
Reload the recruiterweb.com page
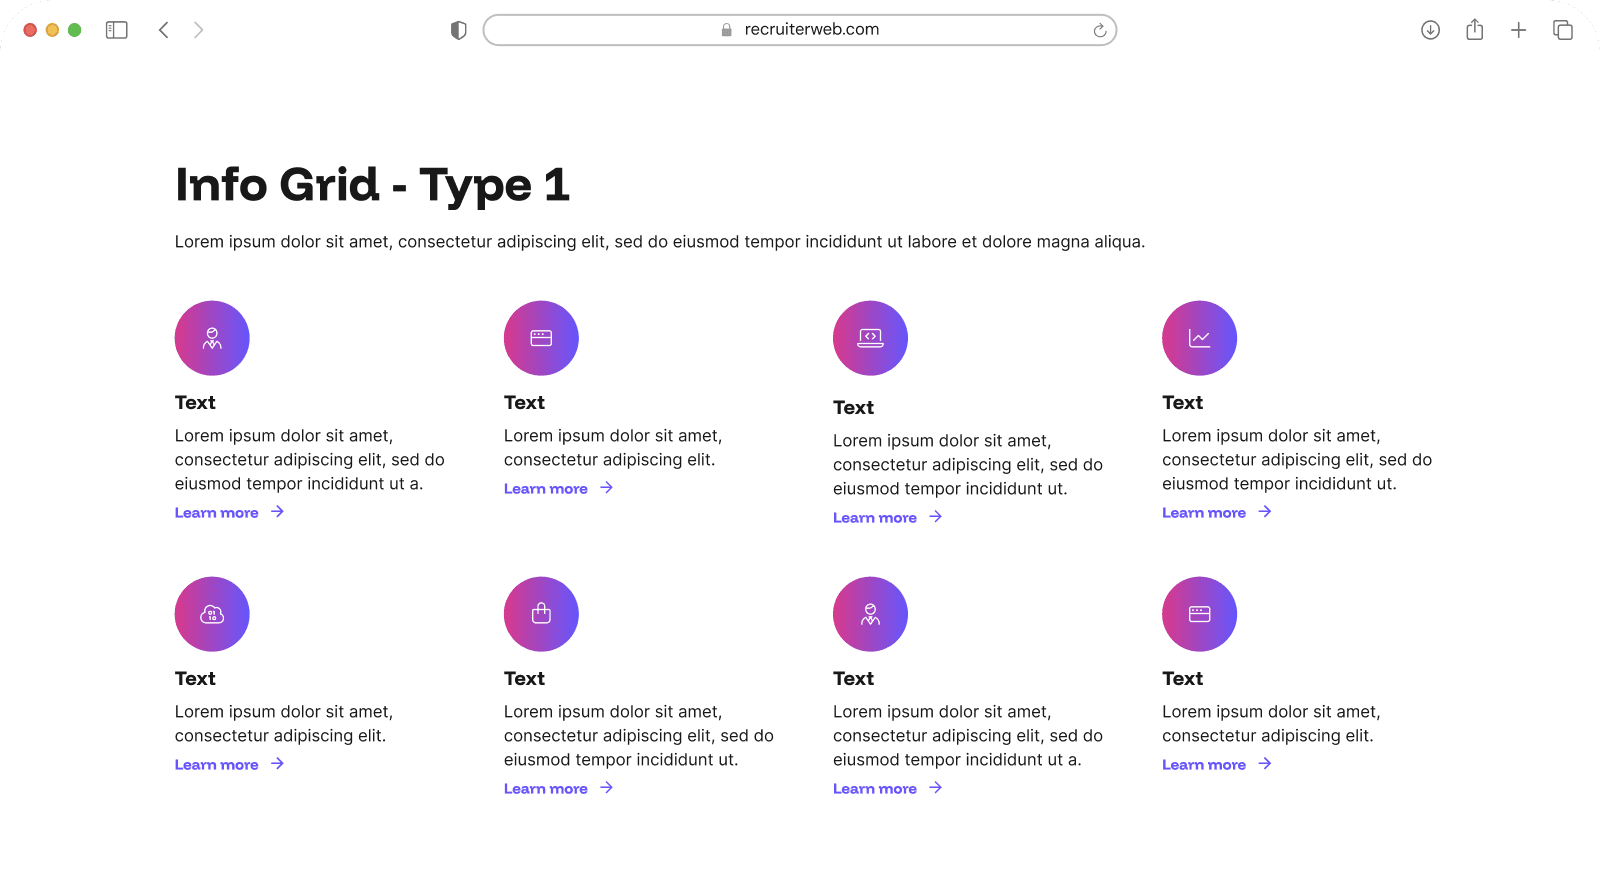(x=1099, y=29)
